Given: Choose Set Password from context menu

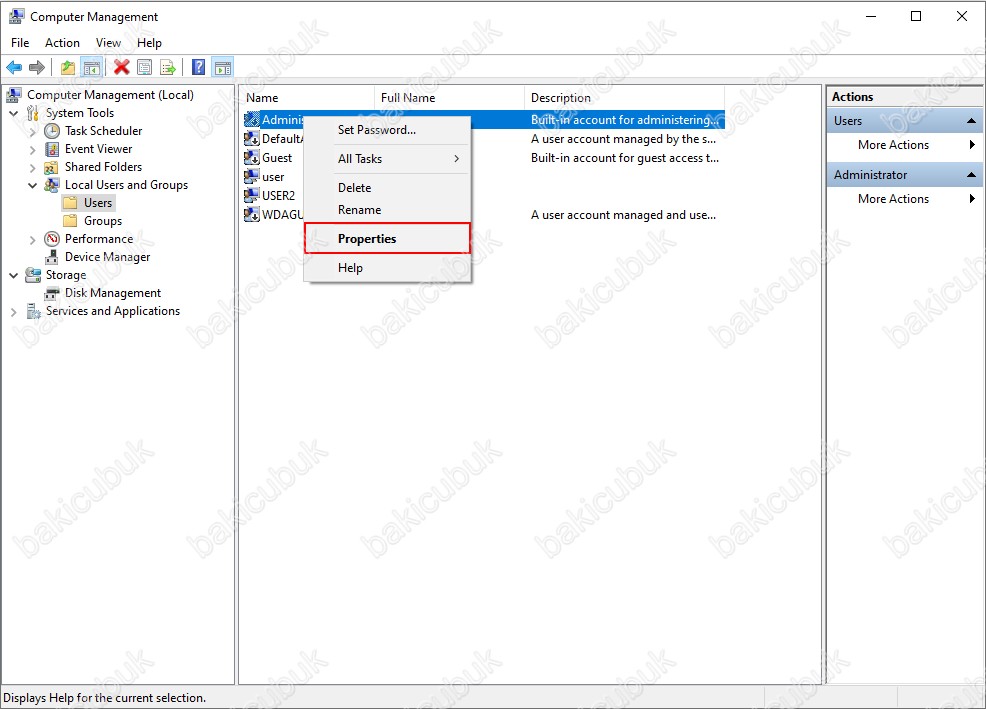Looking at the screenshot, I should click(387, 130).
